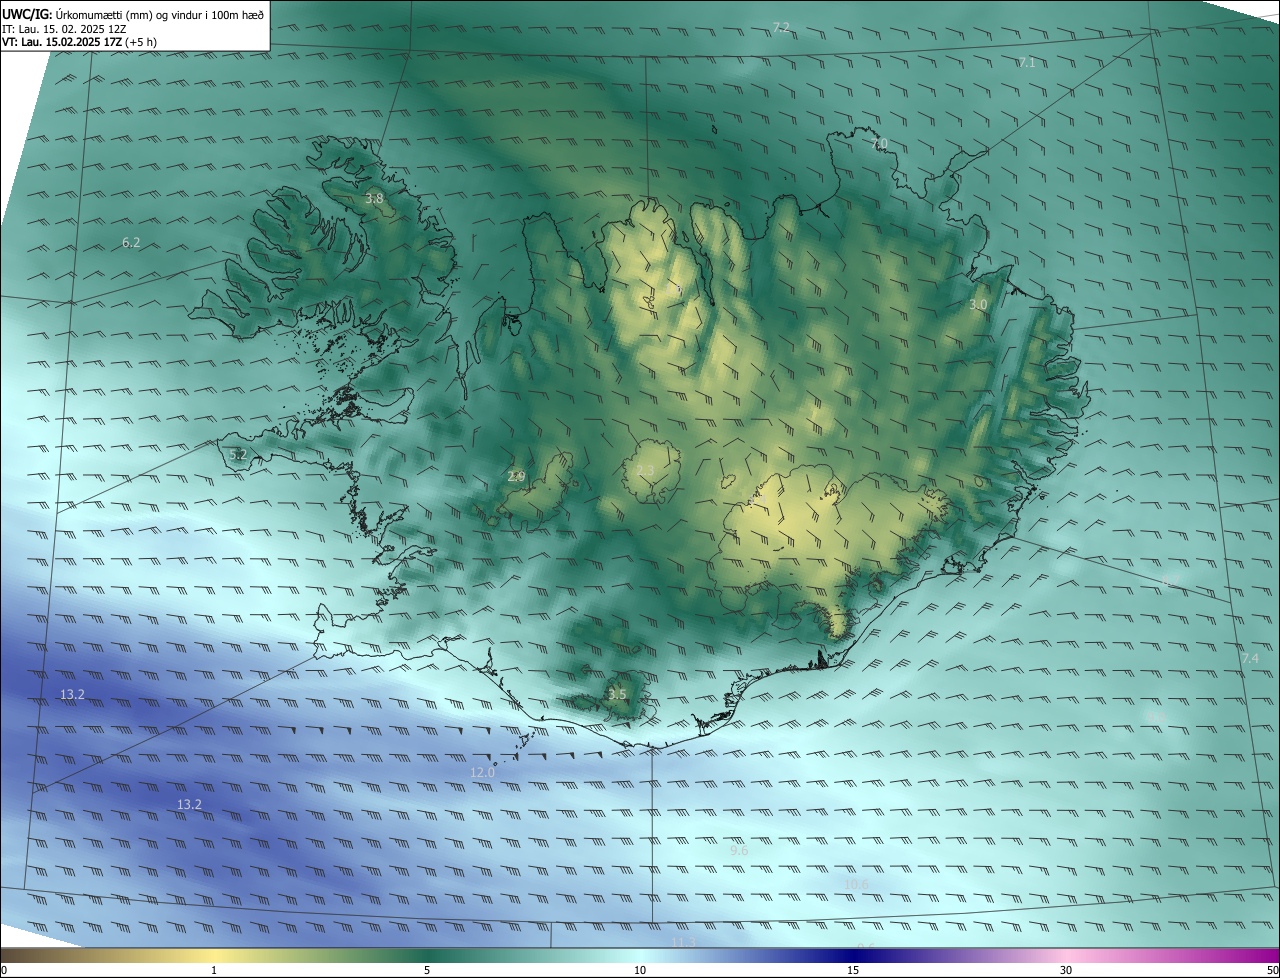
Task: Click the 30 tick label on colour scale
Action: coord(1066,970)
